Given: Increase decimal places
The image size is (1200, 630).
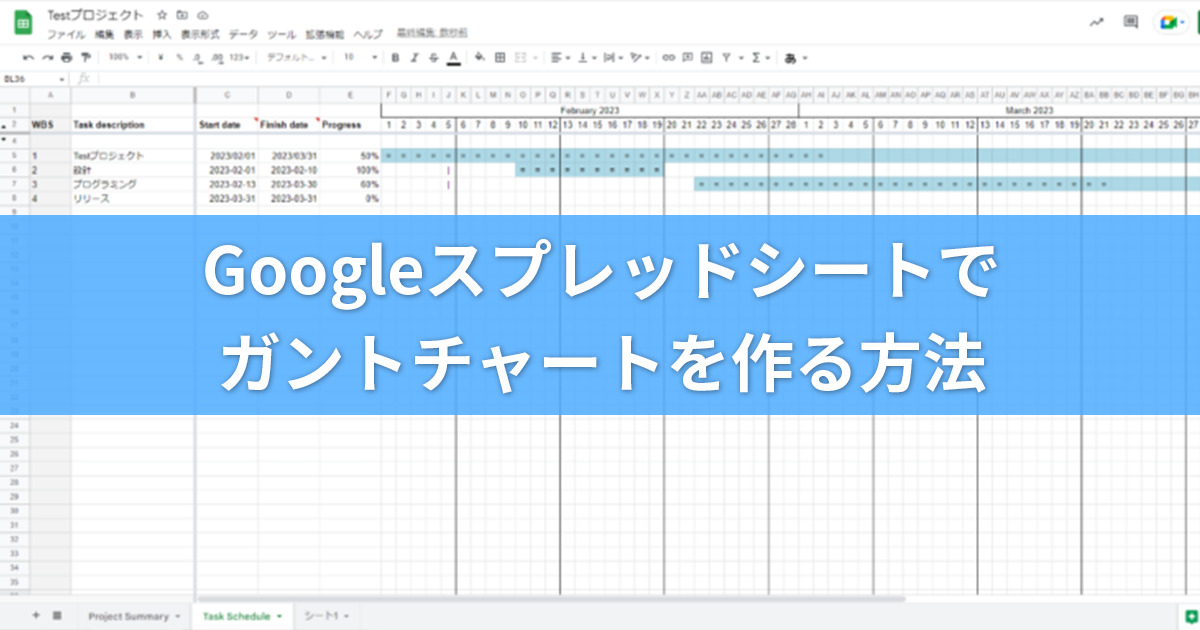Looking at the screenshot, I should [216, 57].
